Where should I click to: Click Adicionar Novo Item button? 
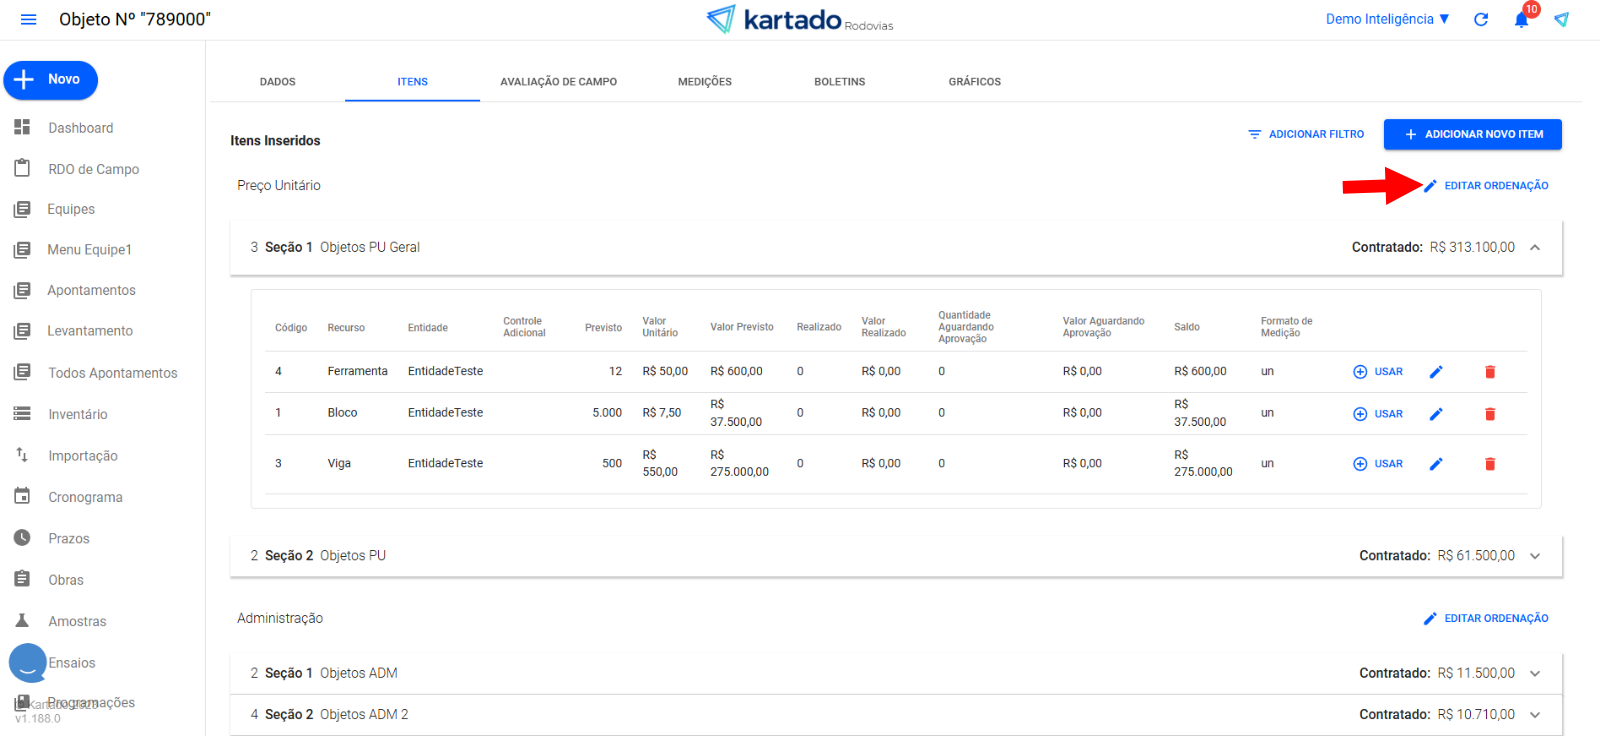(1472, 134)
